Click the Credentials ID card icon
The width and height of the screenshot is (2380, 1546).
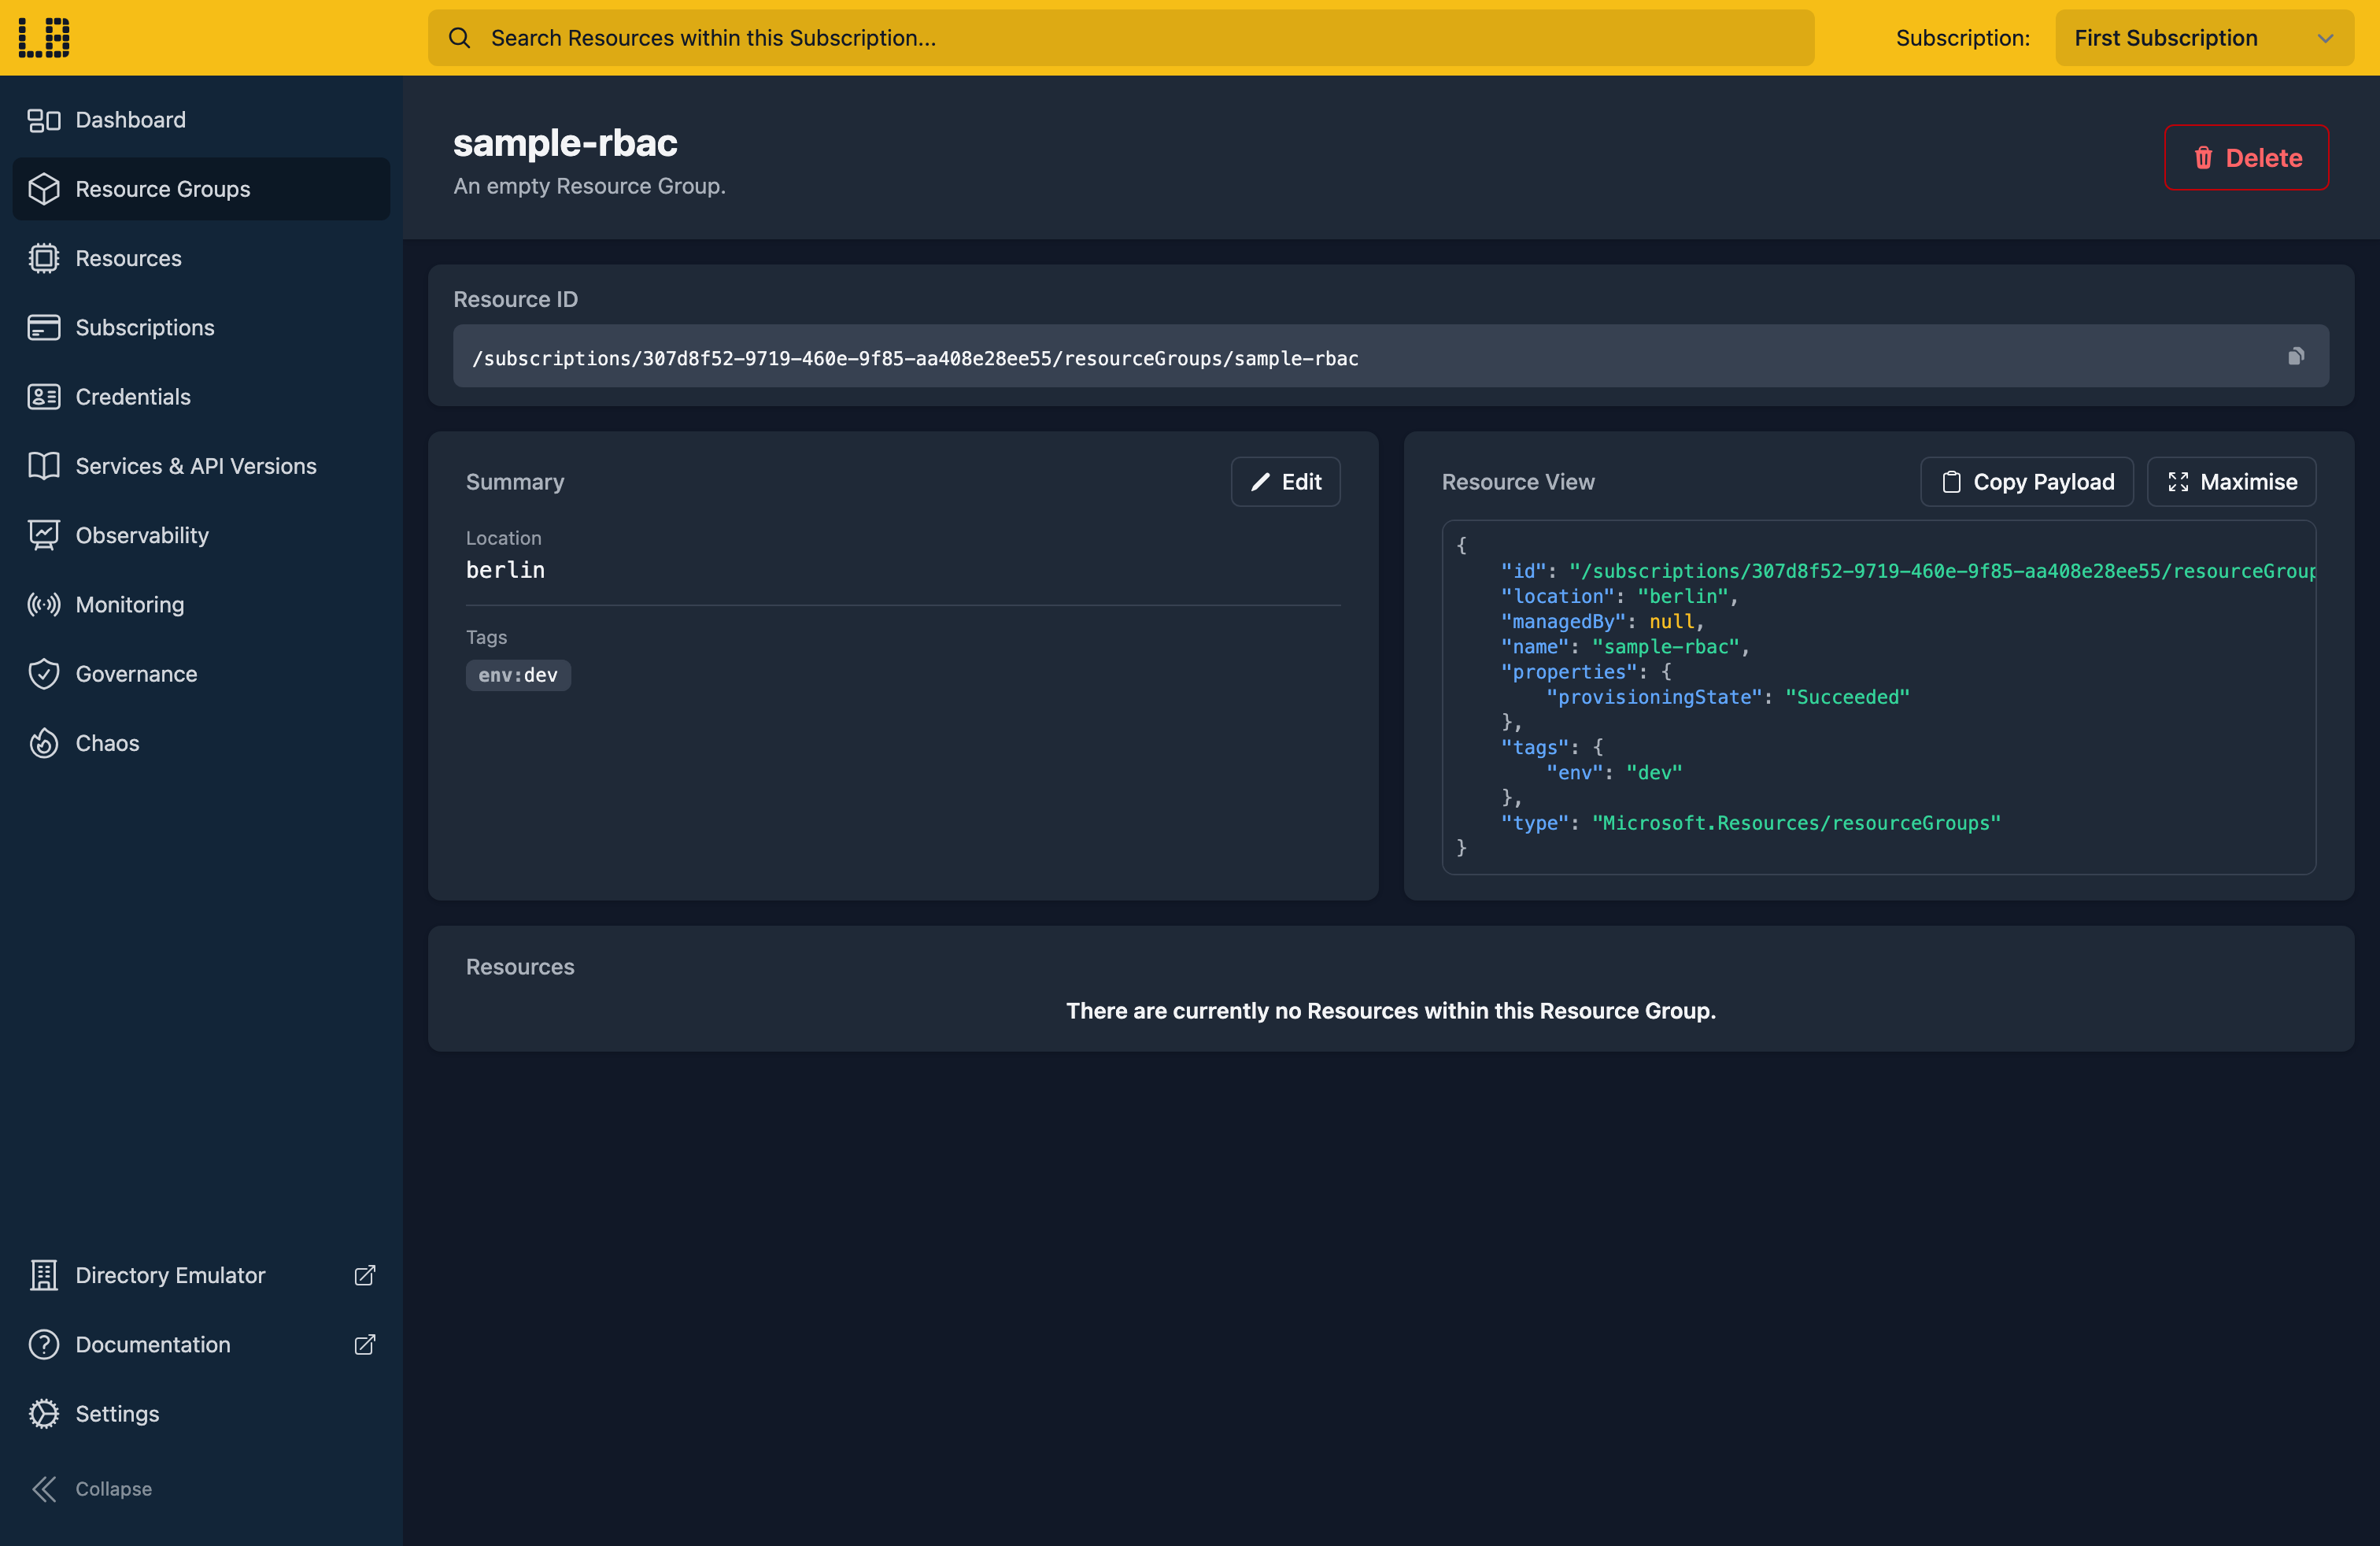[x=44, y=397]
